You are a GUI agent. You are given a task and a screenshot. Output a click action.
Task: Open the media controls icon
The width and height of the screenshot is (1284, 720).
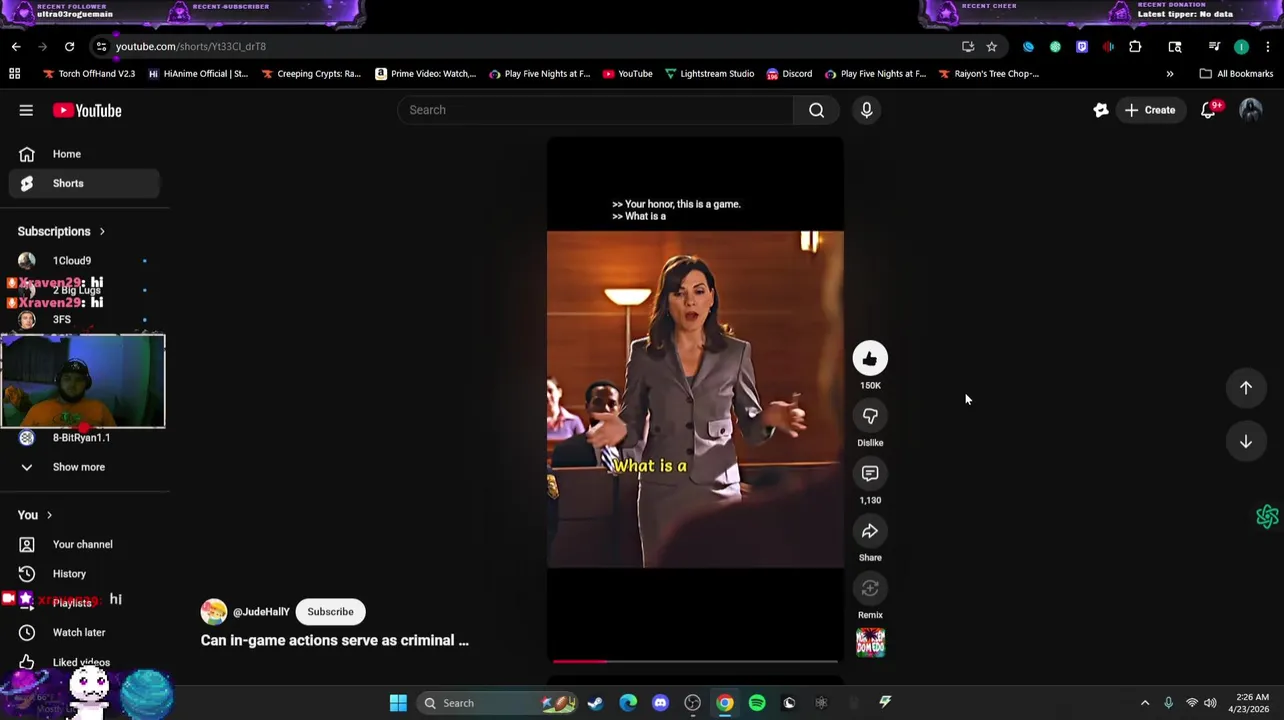[x=1214, y=46]
